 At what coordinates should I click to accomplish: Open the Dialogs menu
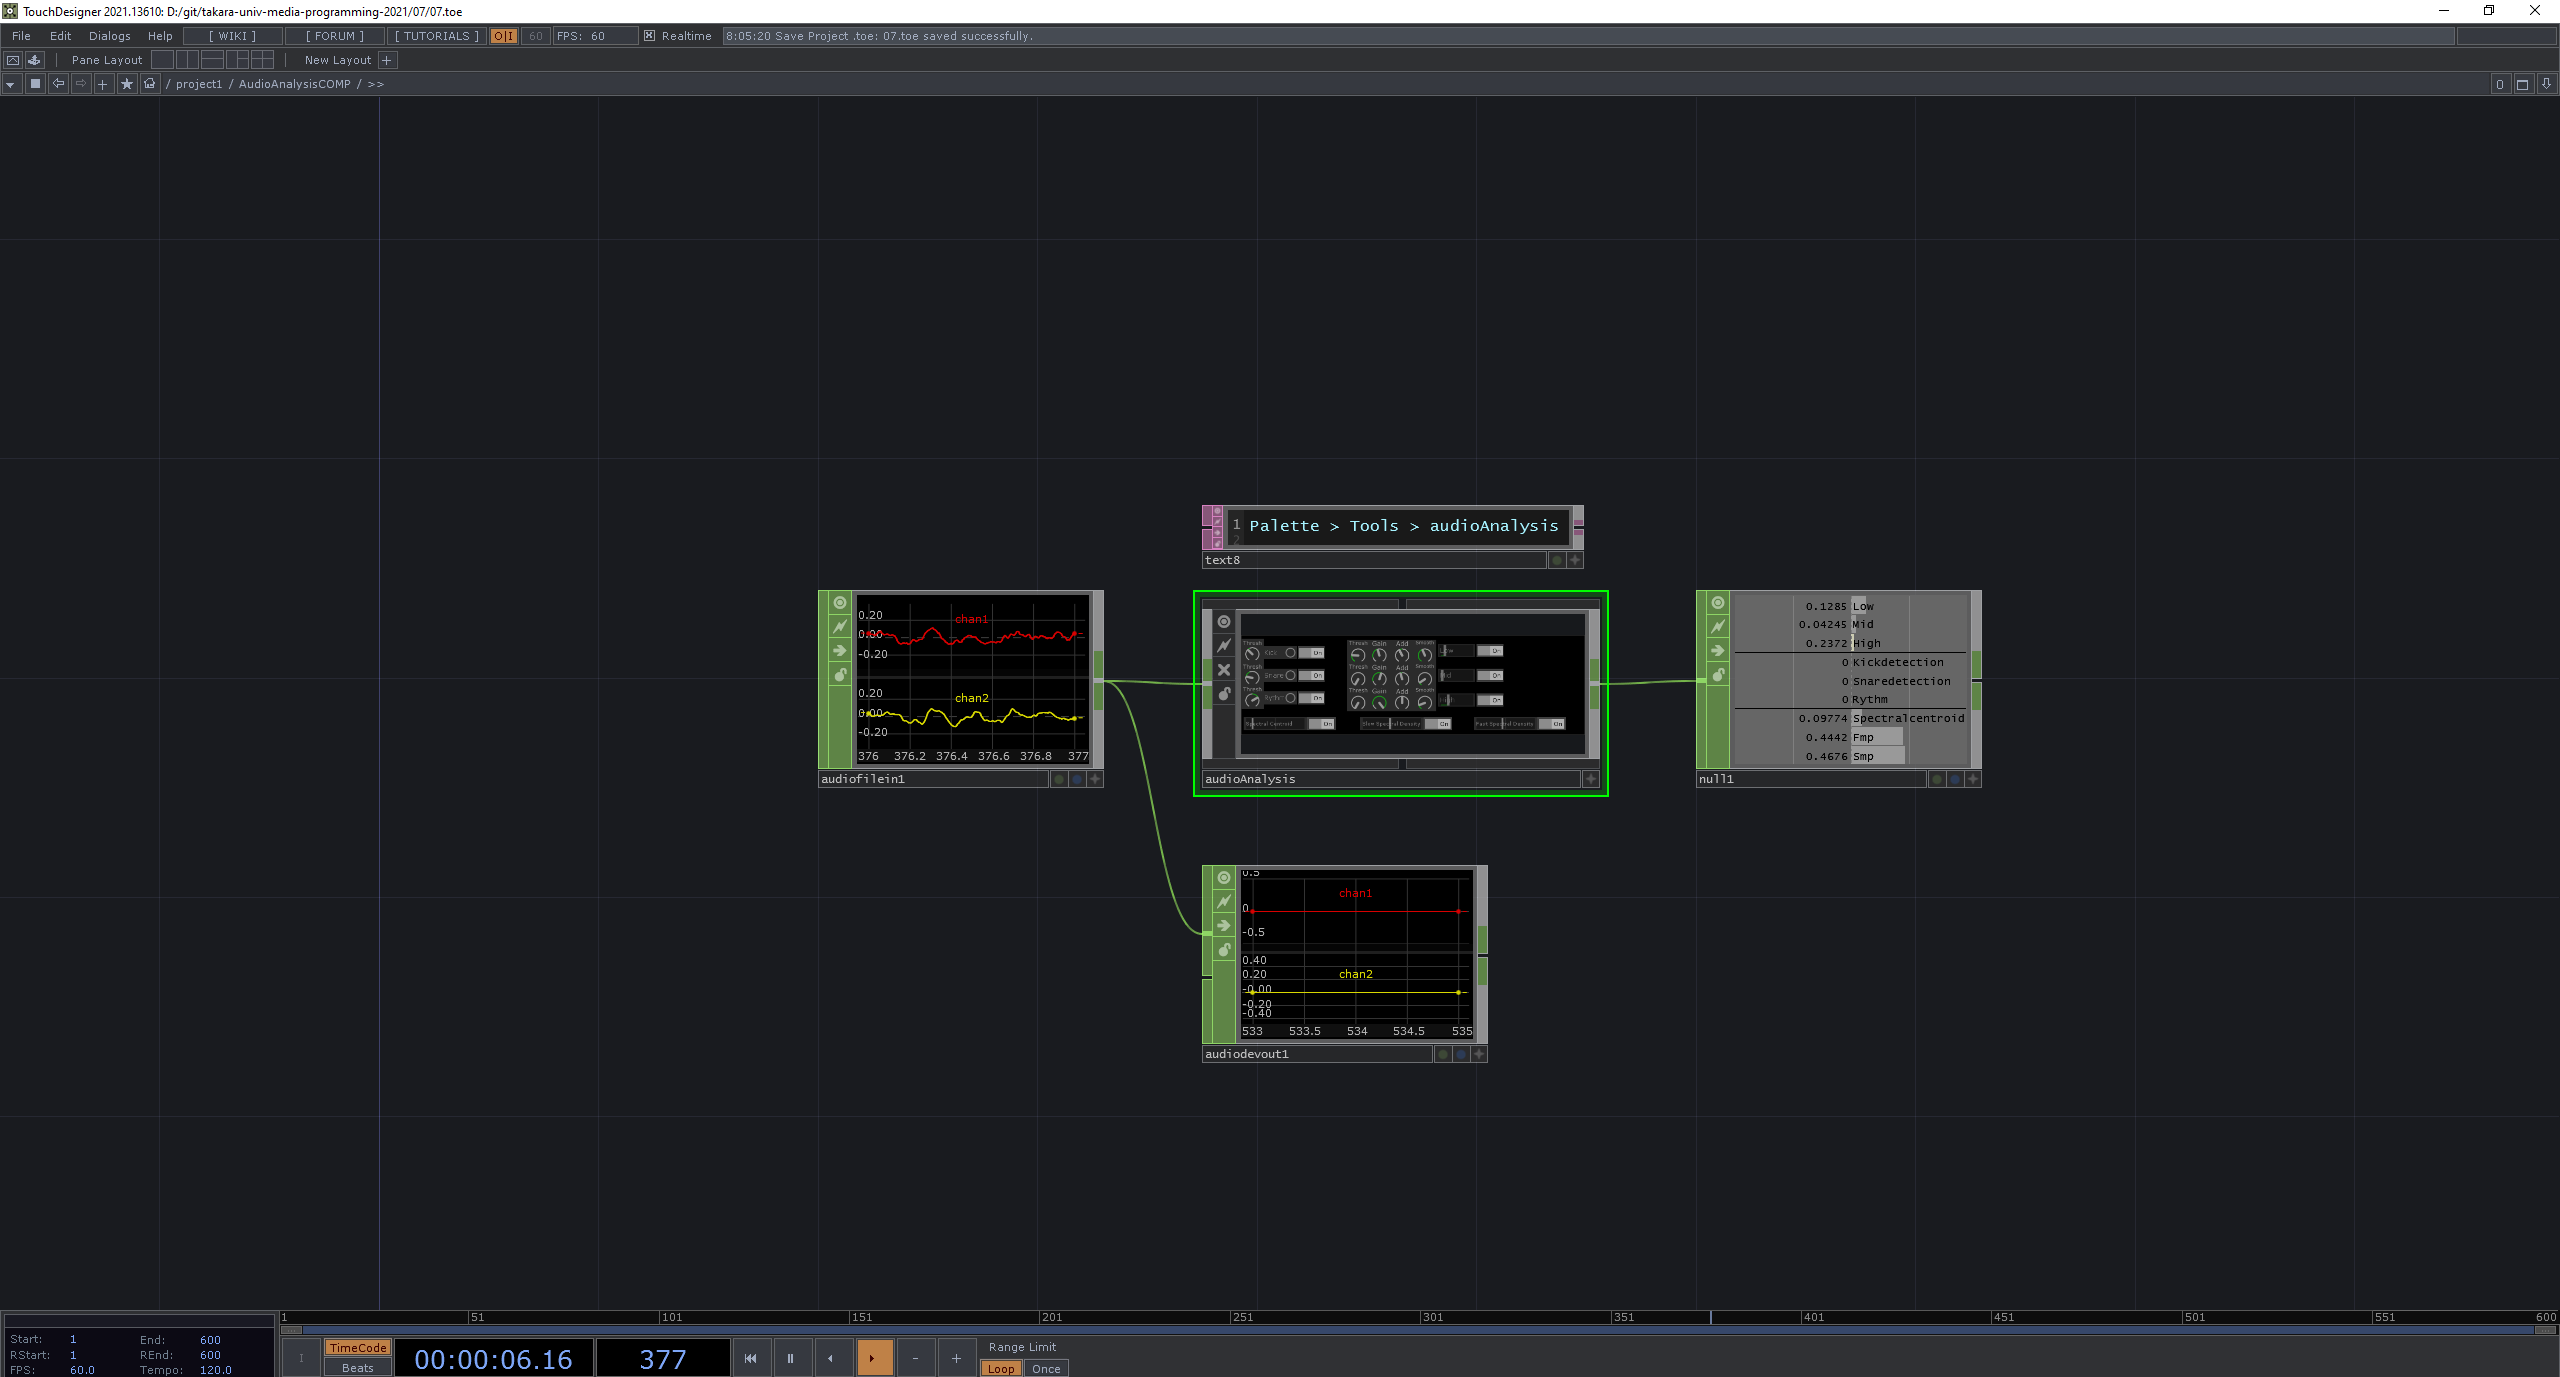109,36
